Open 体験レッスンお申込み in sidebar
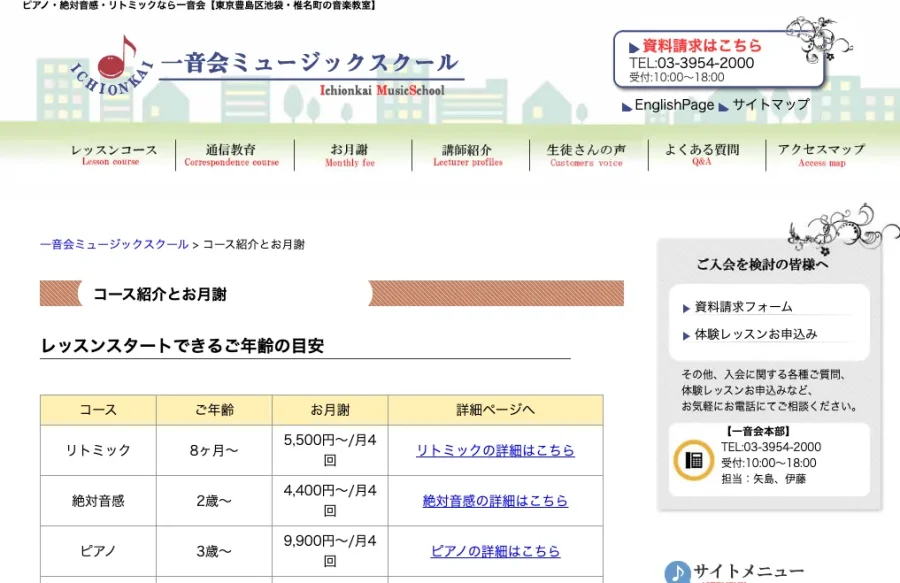Viewport: 900px width, 583px height. click(756, 334)
